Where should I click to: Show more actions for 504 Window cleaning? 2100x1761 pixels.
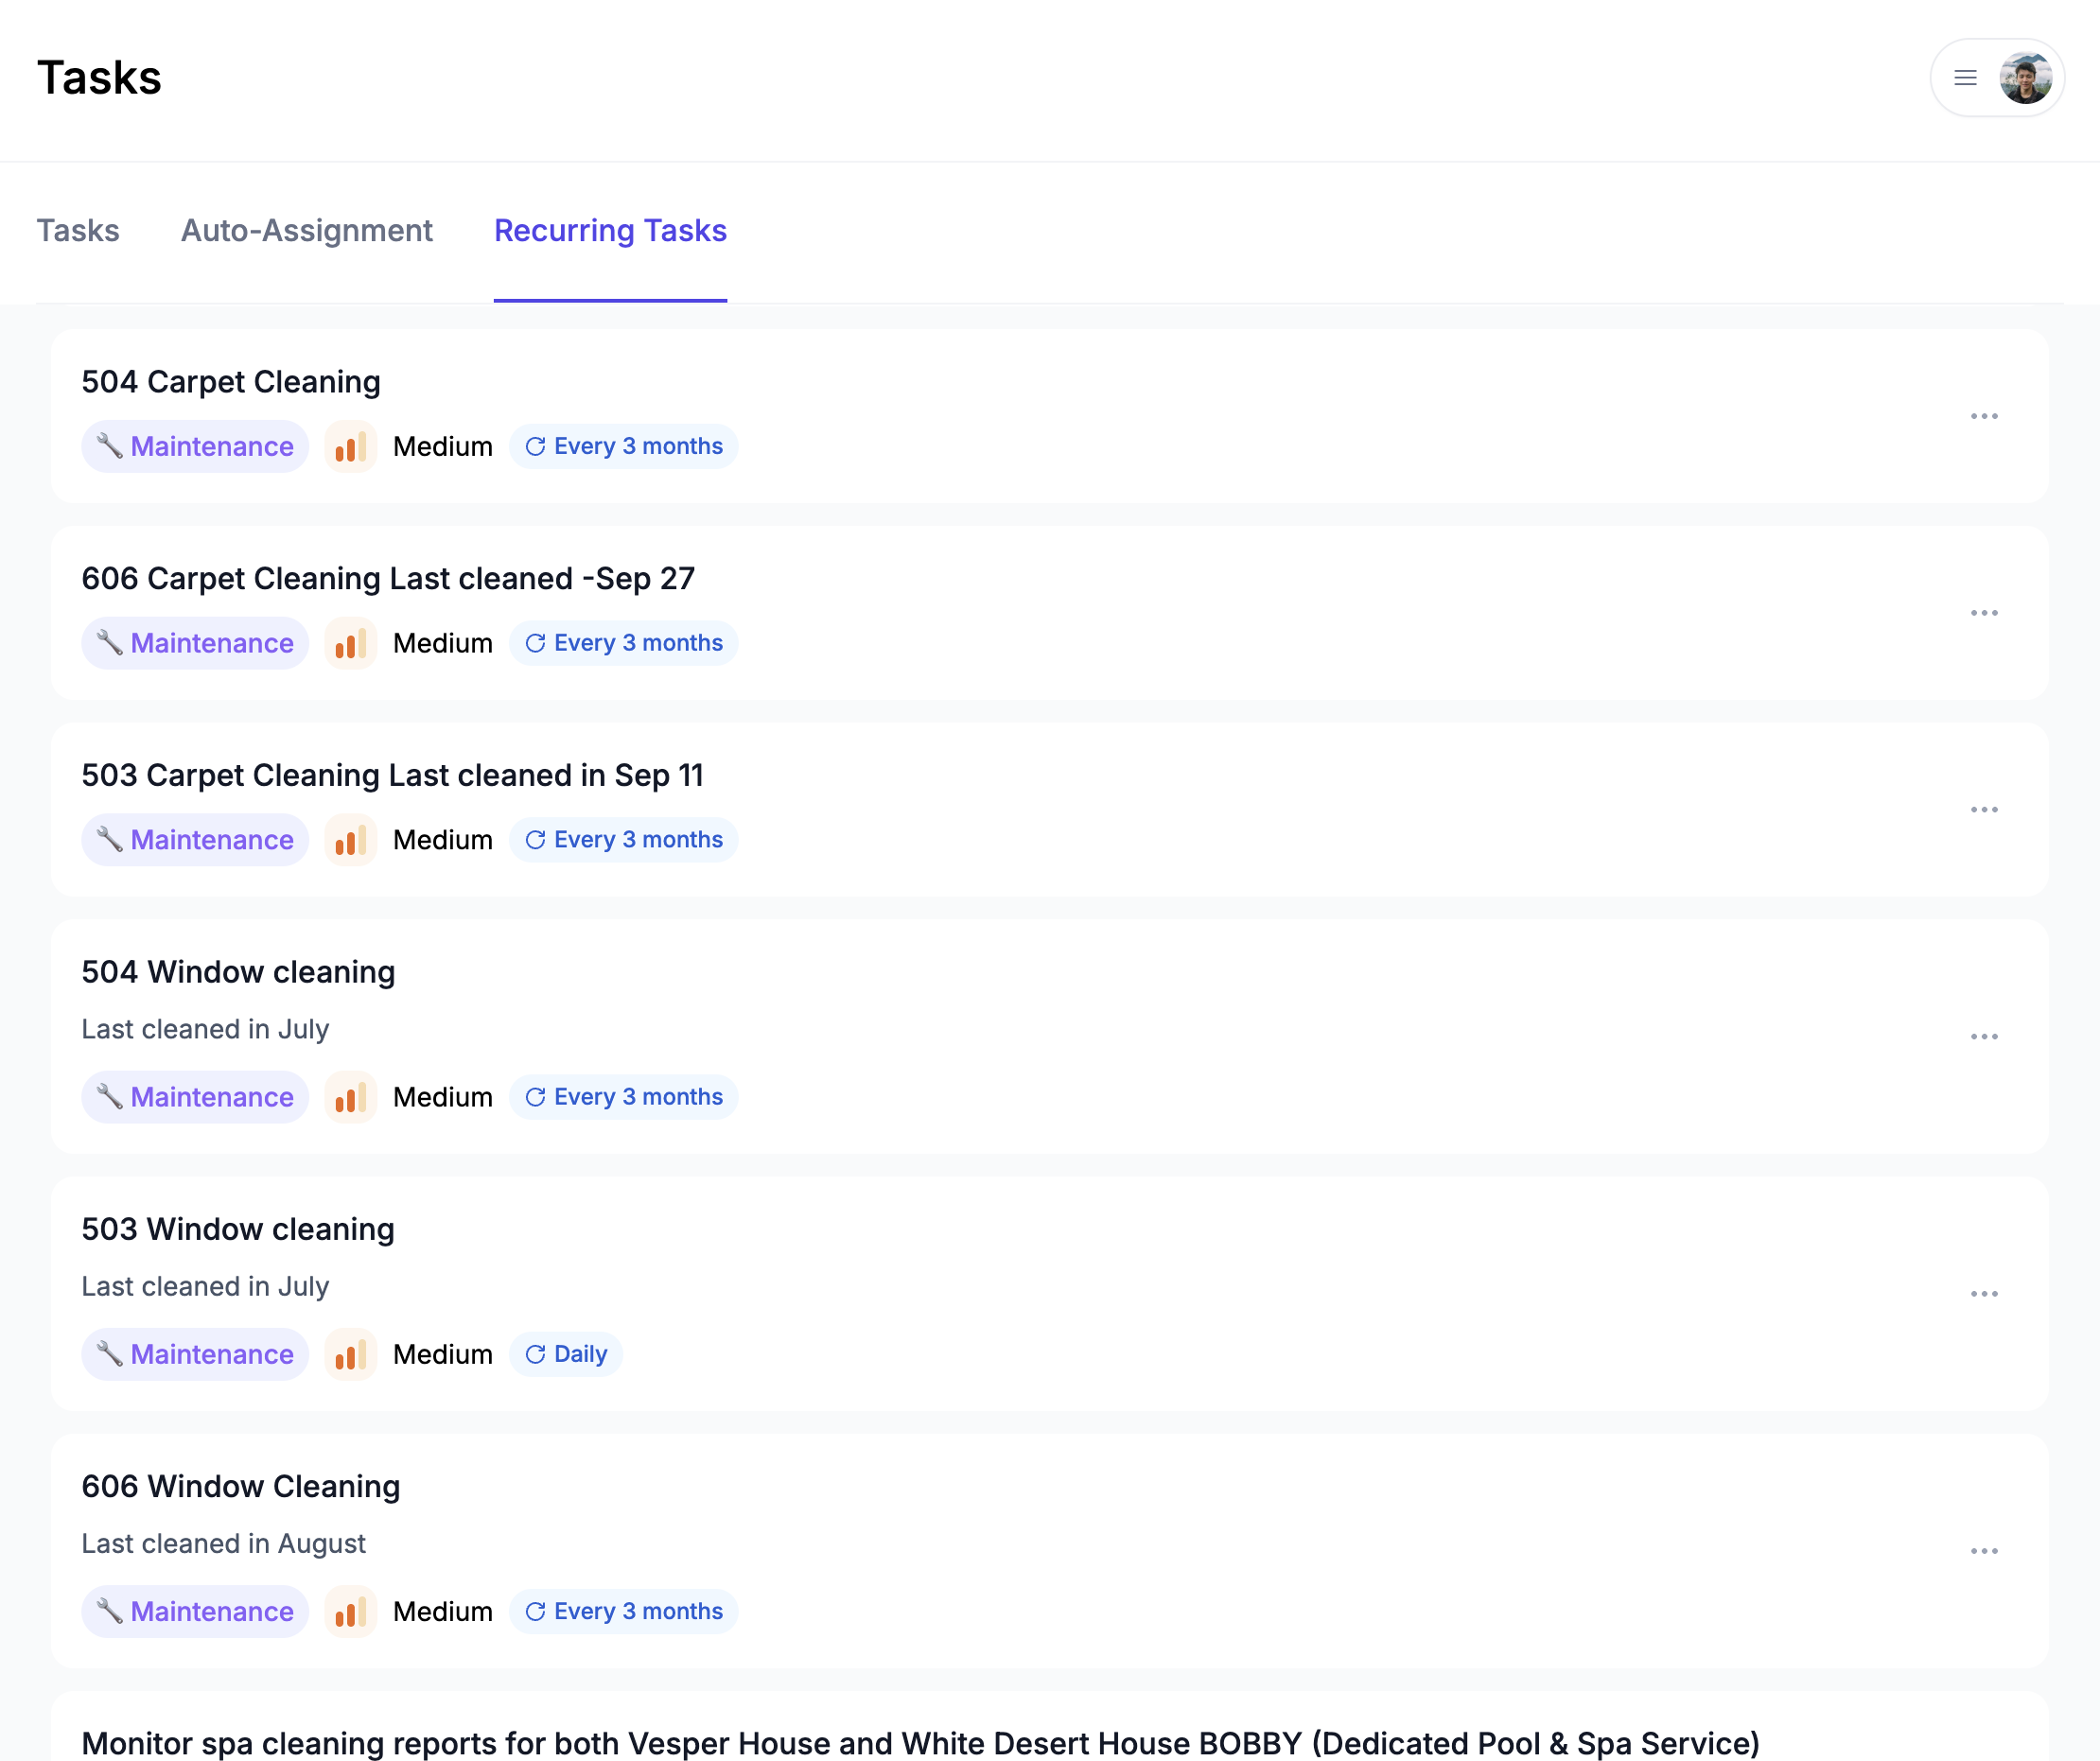(x=1983, y=1037)
